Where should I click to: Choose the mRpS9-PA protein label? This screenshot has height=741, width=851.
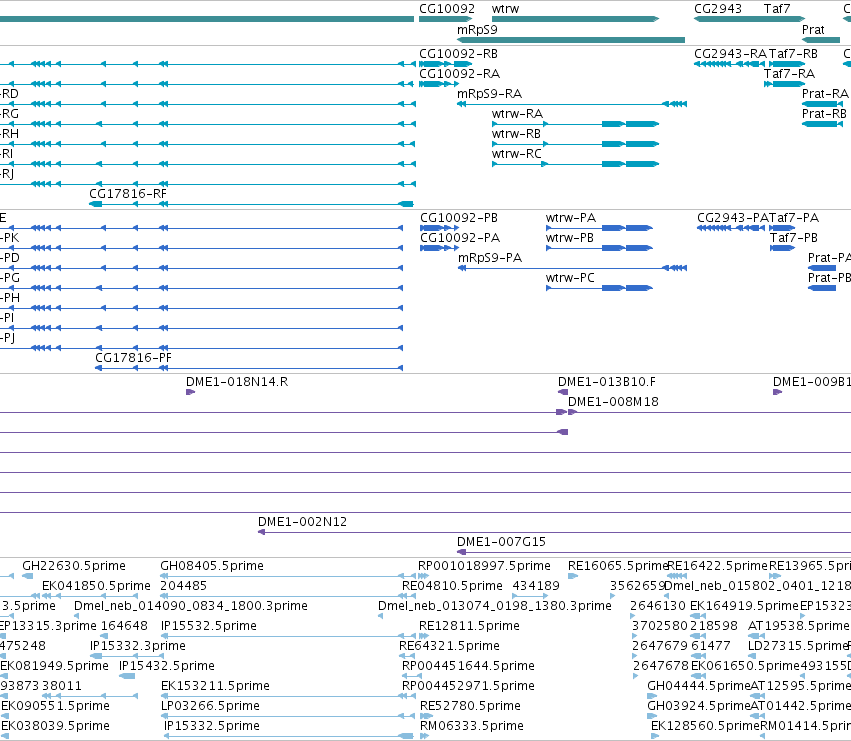coord(490,258)
